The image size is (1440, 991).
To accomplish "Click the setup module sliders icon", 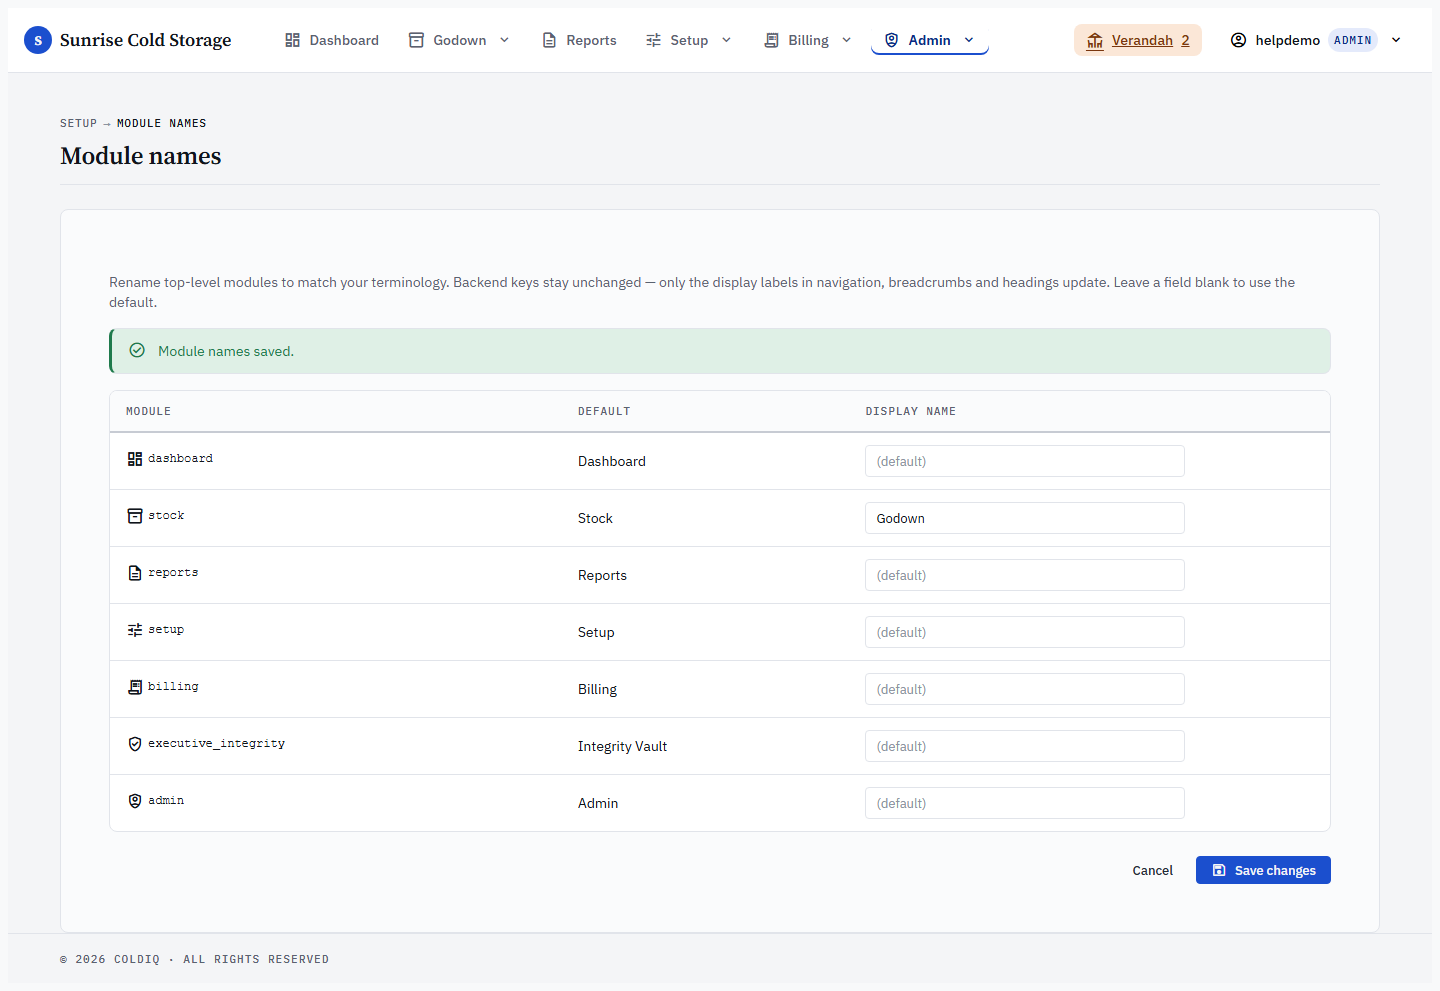I will 135,630.
